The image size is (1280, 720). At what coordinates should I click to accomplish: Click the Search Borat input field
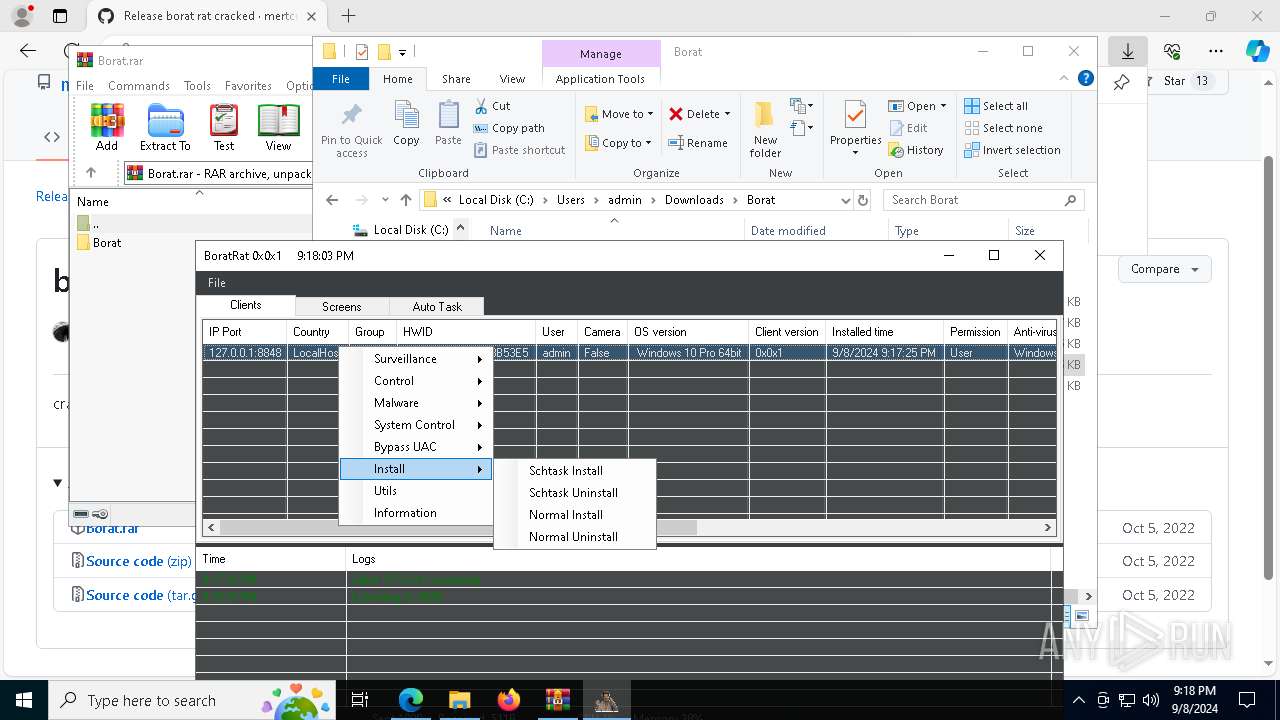tap(983, 200)
